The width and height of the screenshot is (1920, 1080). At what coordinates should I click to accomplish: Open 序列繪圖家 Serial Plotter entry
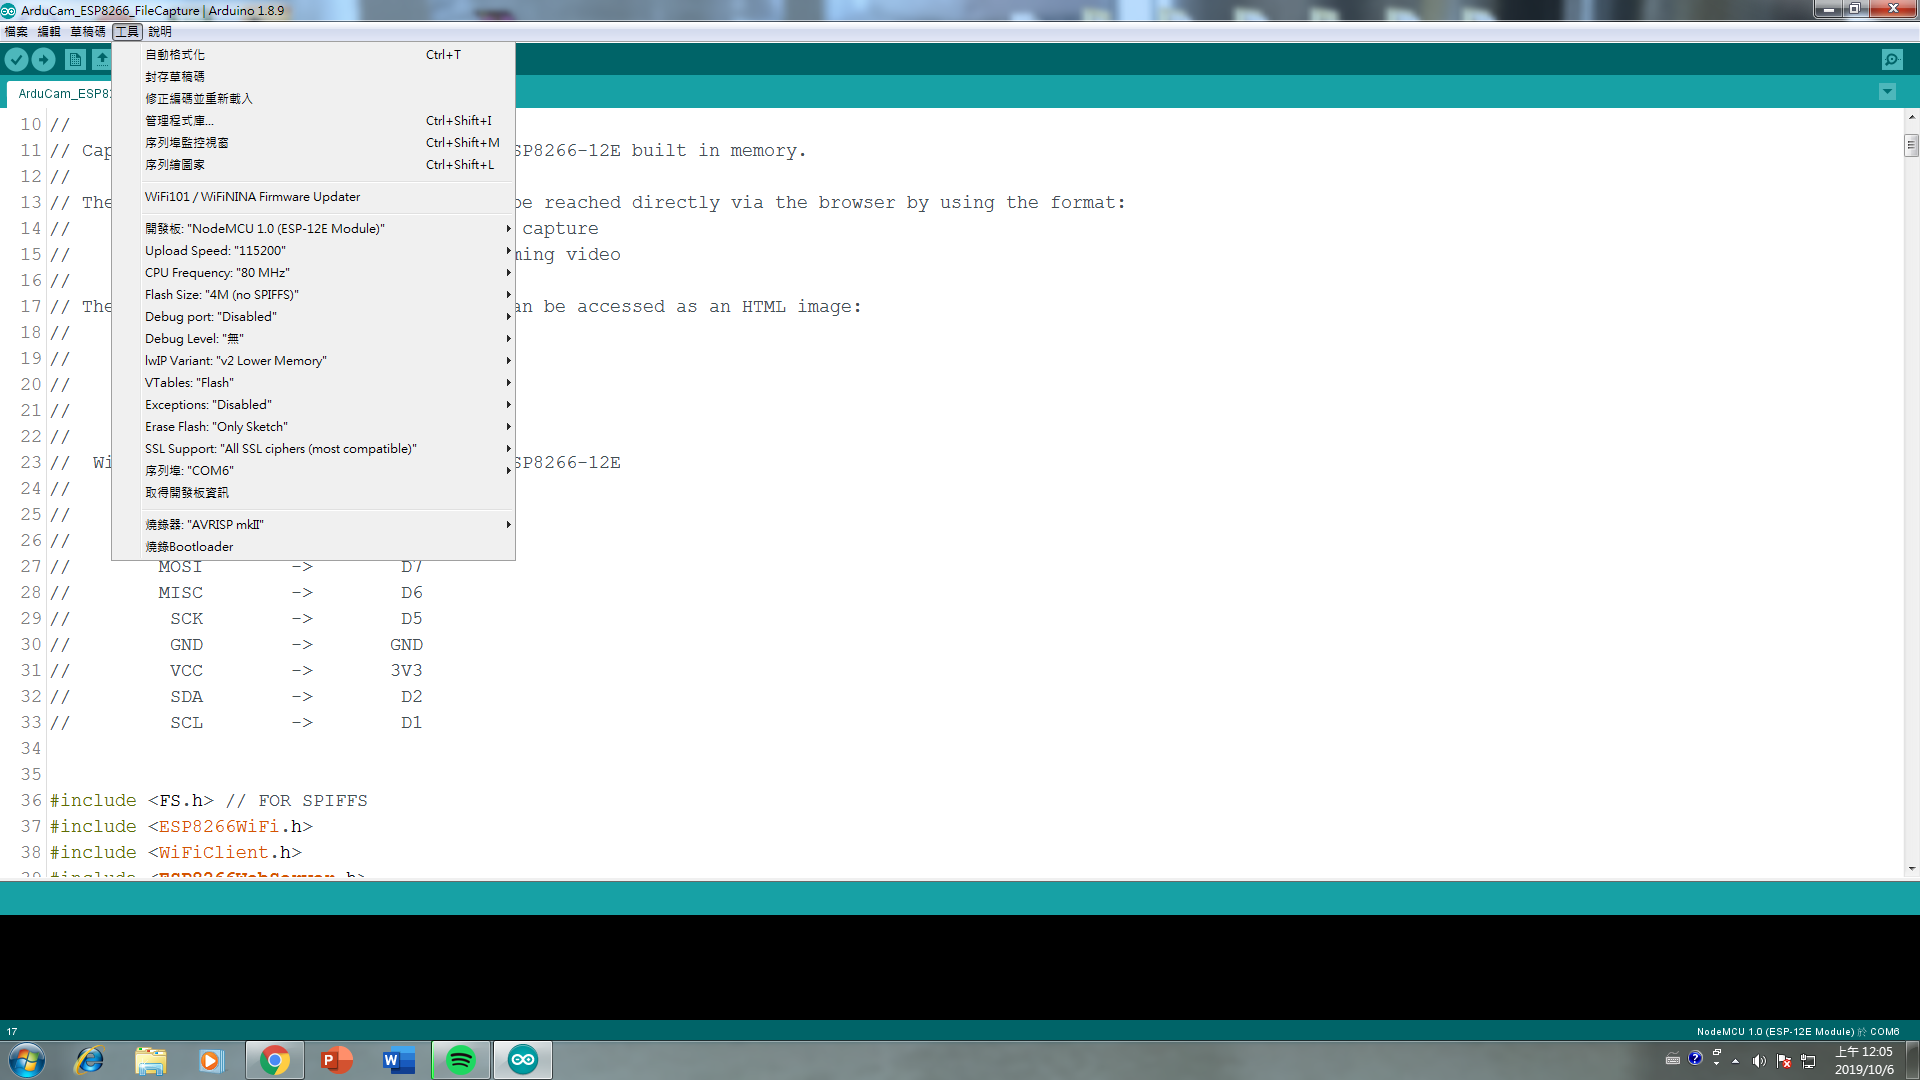click(314, 165)
